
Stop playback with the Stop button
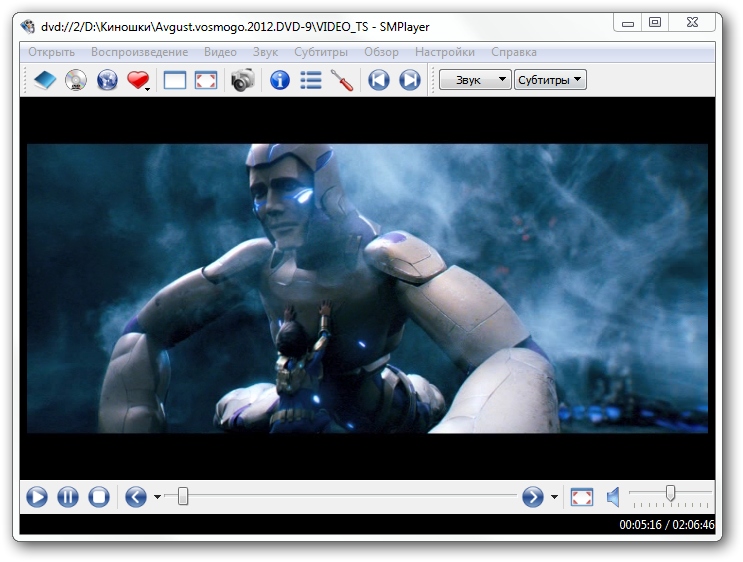pos(98,497)
